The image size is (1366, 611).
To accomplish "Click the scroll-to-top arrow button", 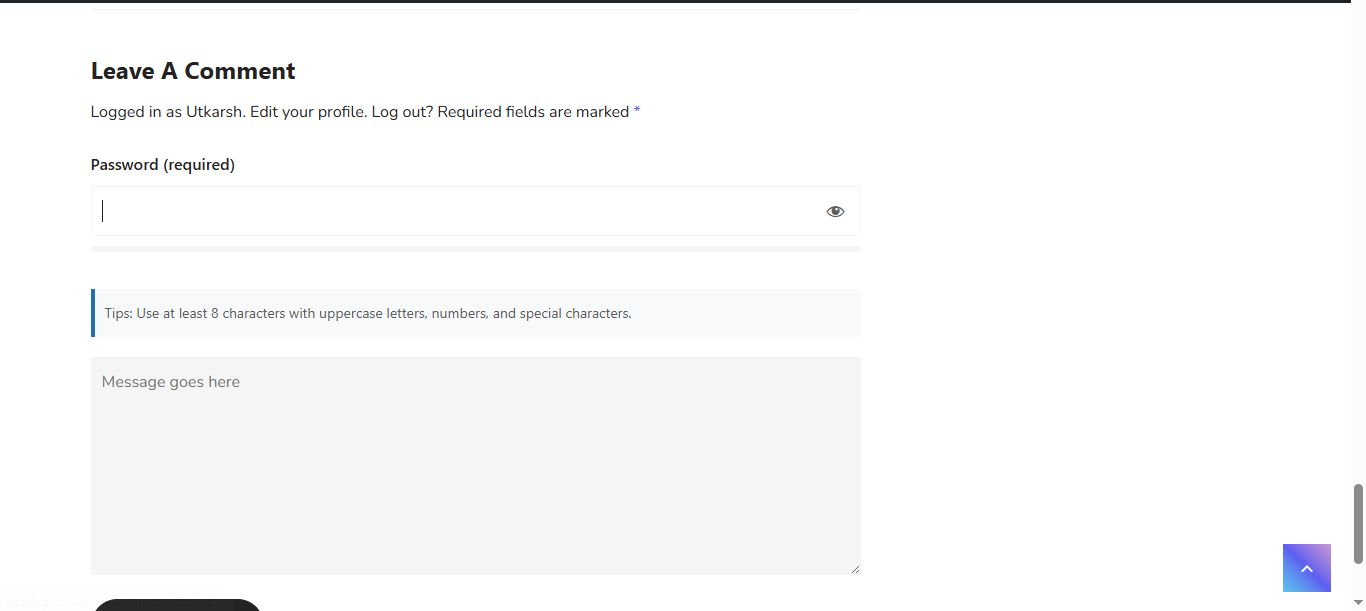I will coord(1306,568).
